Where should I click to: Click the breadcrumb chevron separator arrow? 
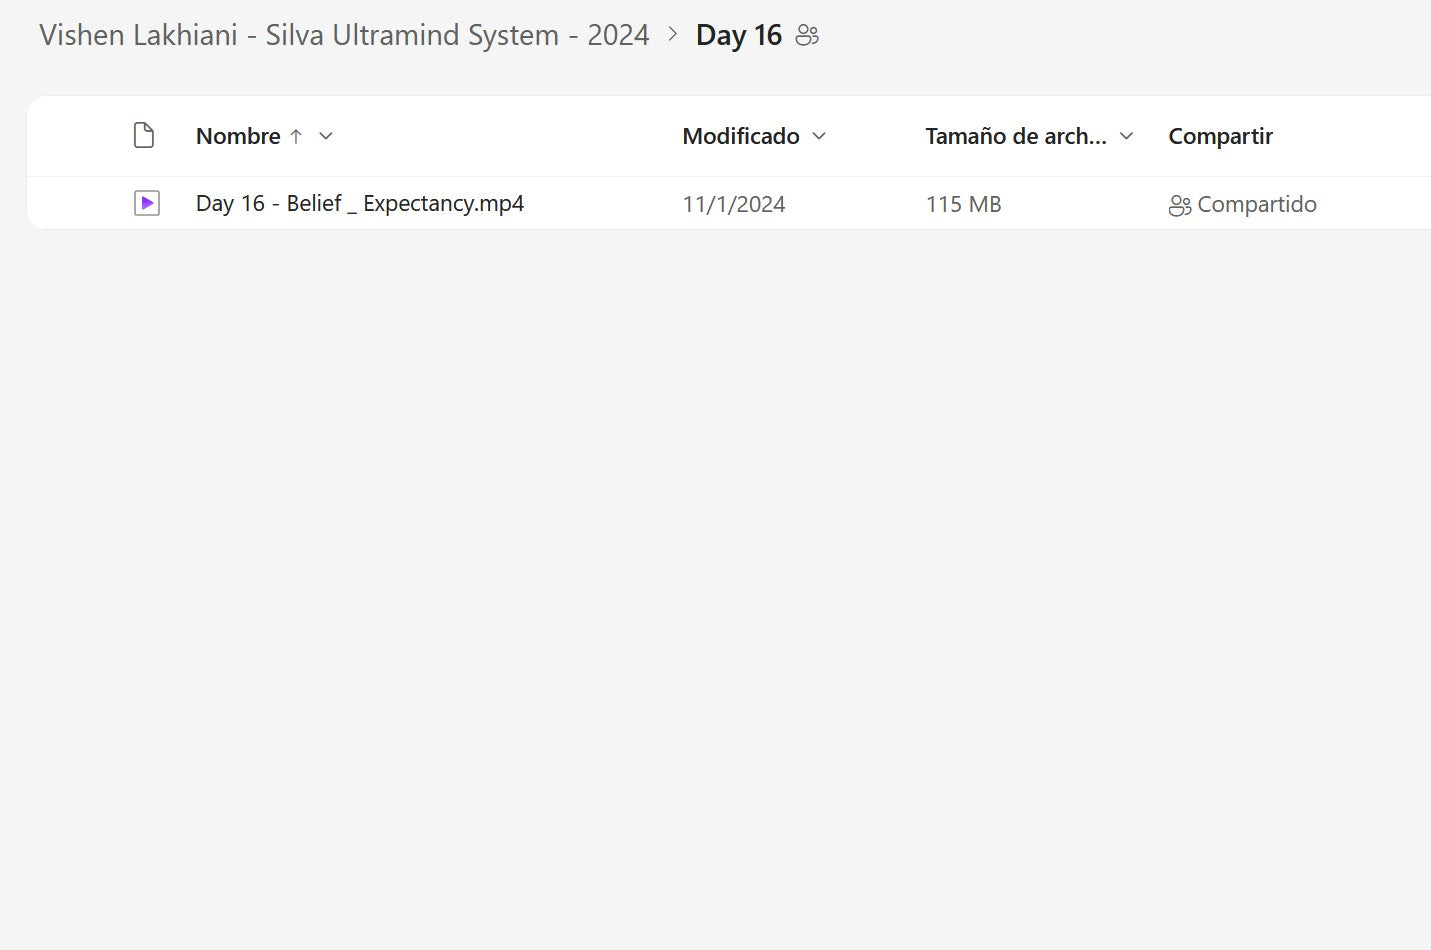(x=673, y=35)
